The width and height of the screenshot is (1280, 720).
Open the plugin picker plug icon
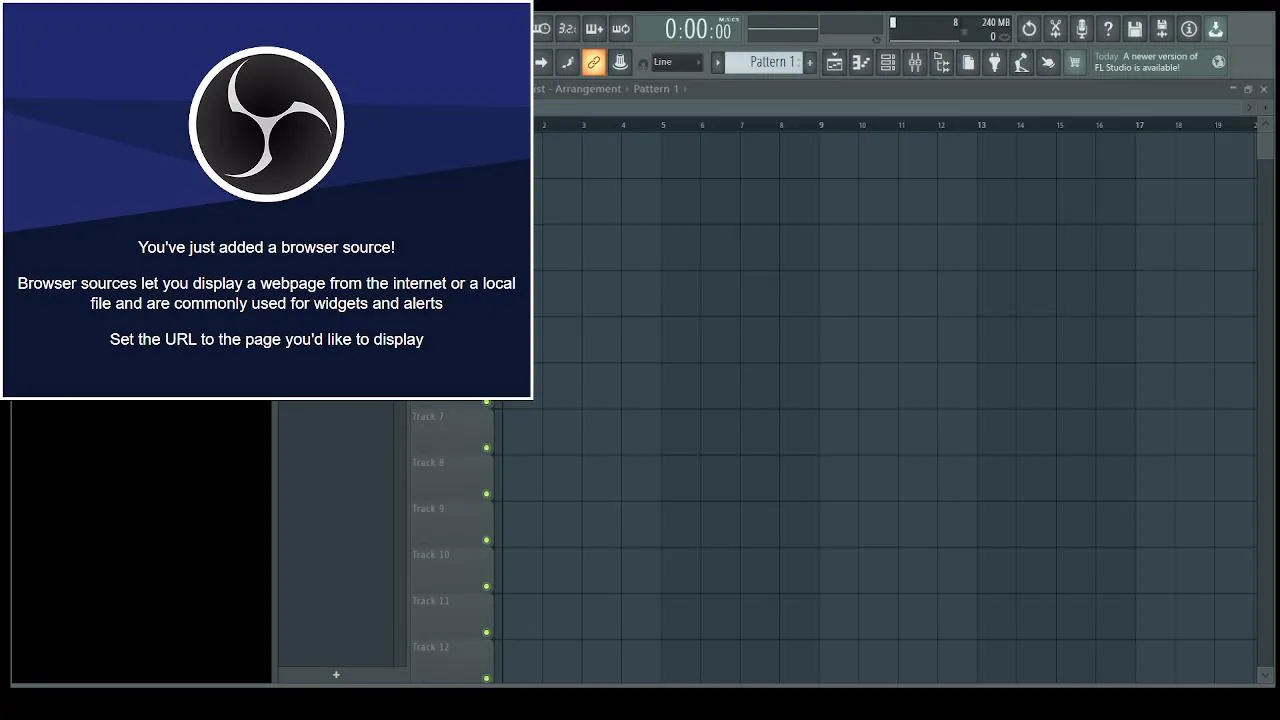(x=995, y=62)
